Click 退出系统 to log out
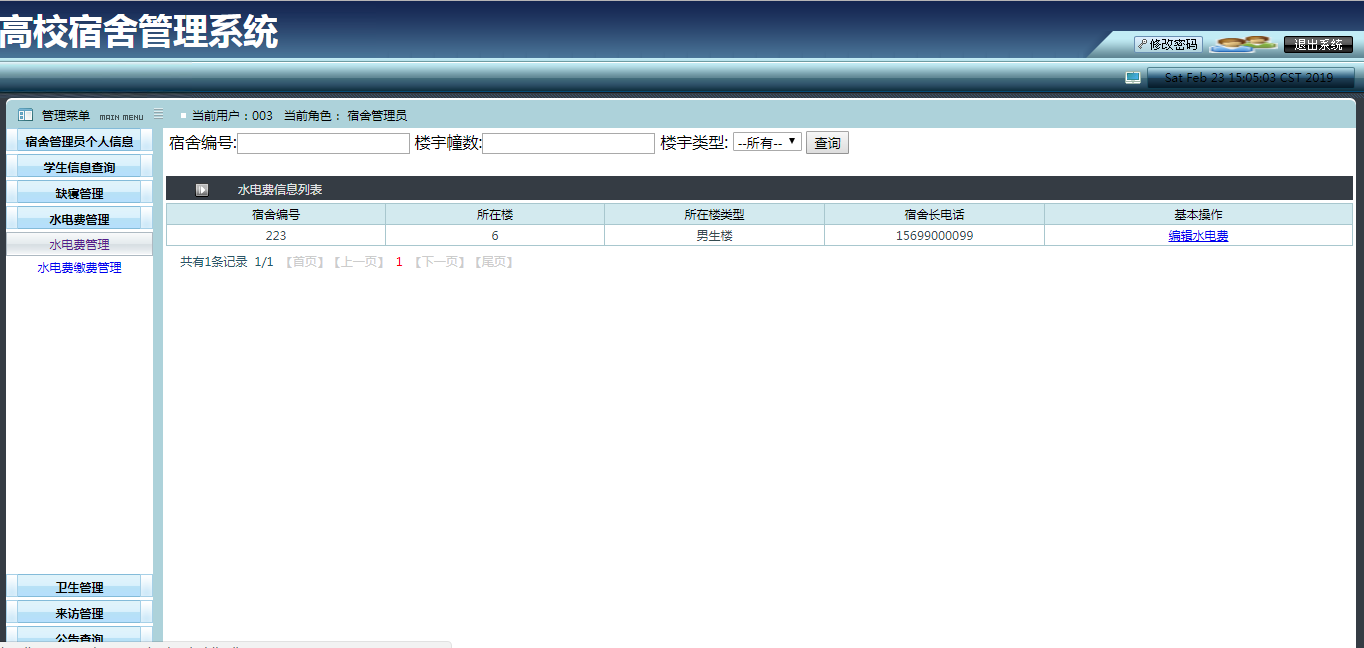This screenshot has height=648, width=1364. 1318,44
